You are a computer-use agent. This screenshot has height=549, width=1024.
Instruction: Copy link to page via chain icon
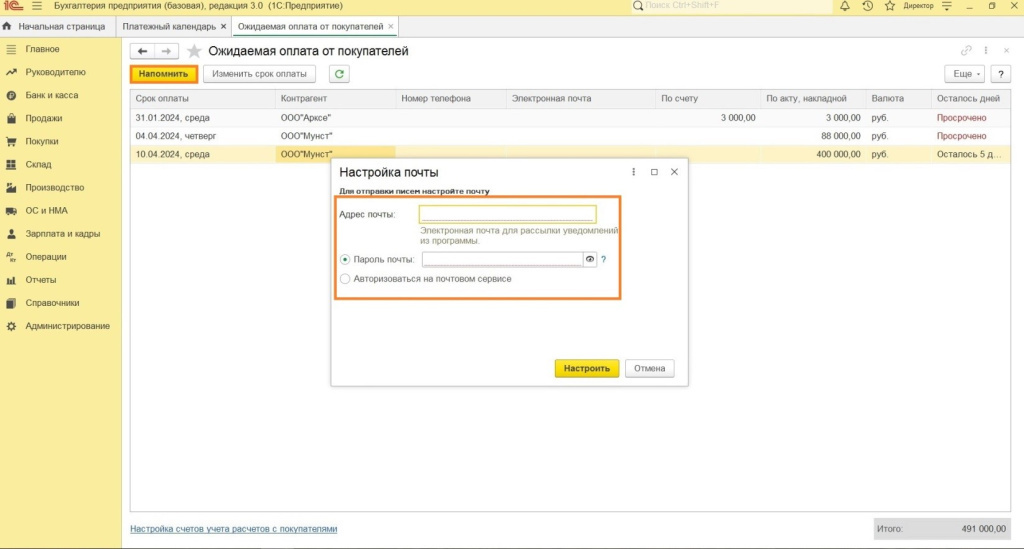point(966,51)
